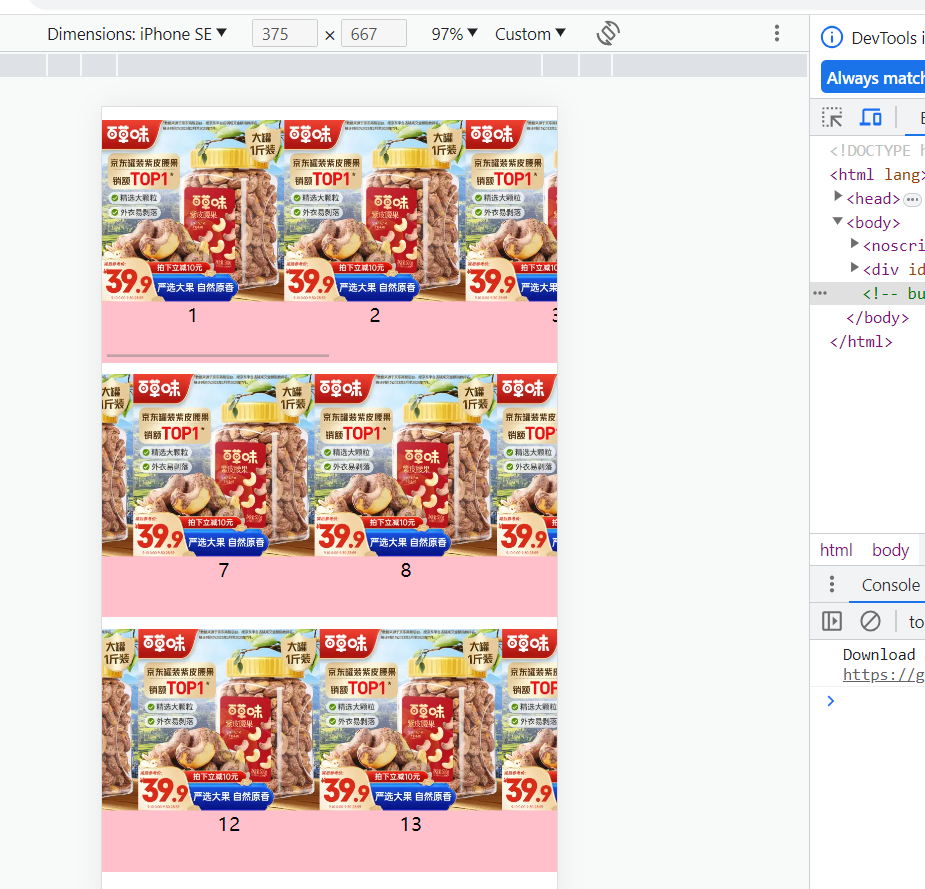Click the label number 13
Viewport: 925px width, 889px height.
point(411,824)
